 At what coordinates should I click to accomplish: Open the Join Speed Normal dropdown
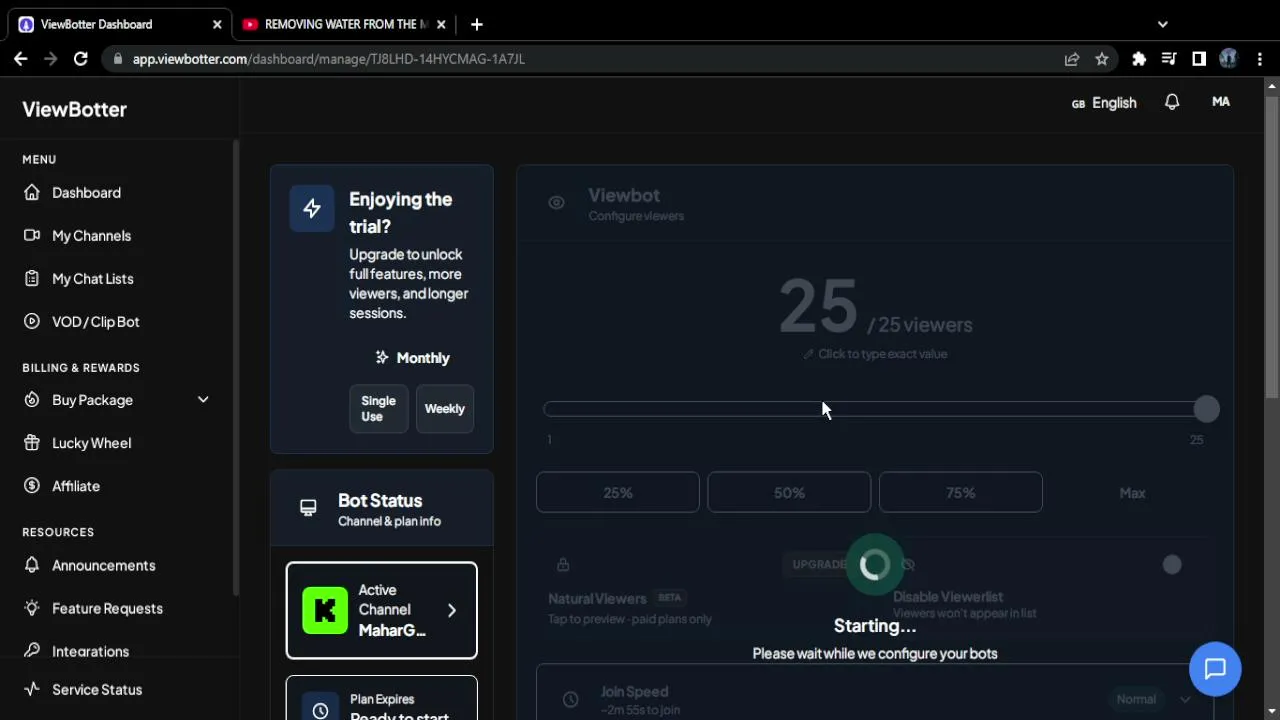point(1154,699)
